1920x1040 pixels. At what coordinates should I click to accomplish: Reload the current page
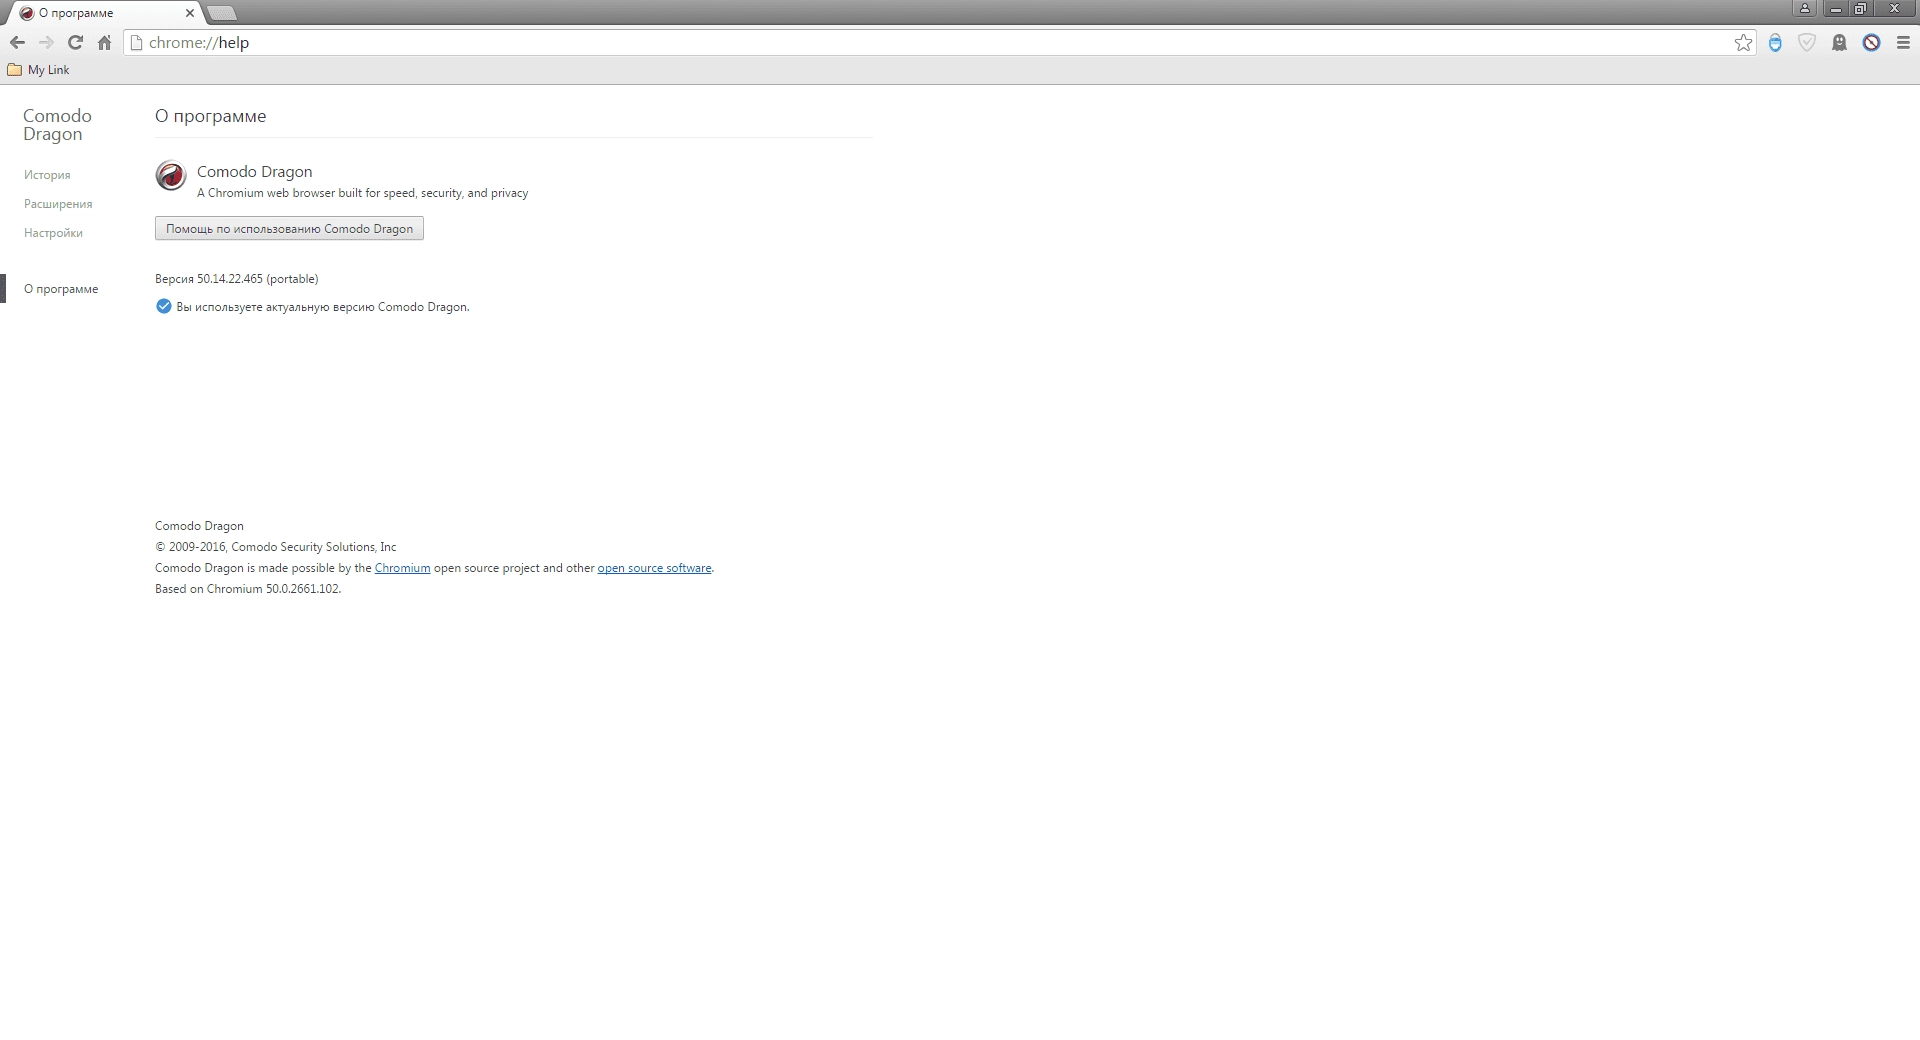coord(75,42)
